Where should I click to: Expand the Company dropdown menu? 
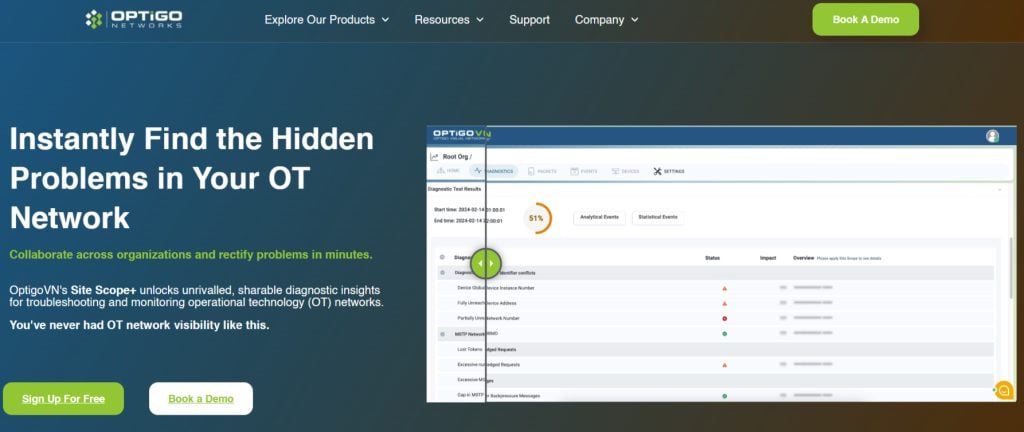point(607,20)
